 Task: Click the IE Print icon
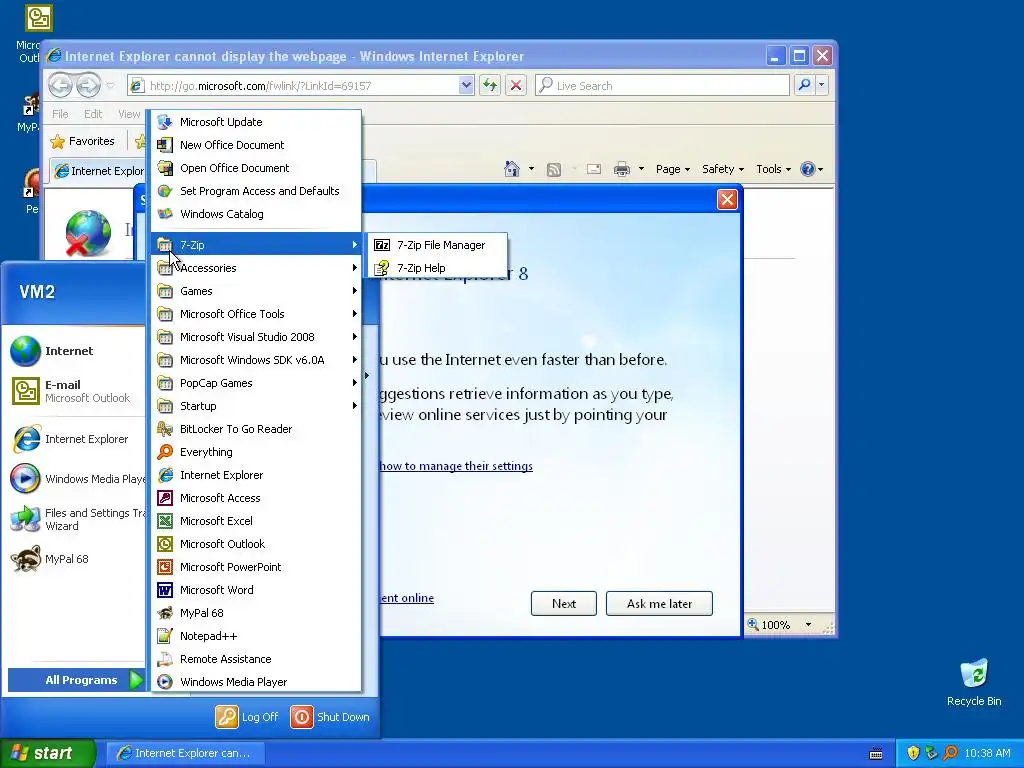(622, 169)
